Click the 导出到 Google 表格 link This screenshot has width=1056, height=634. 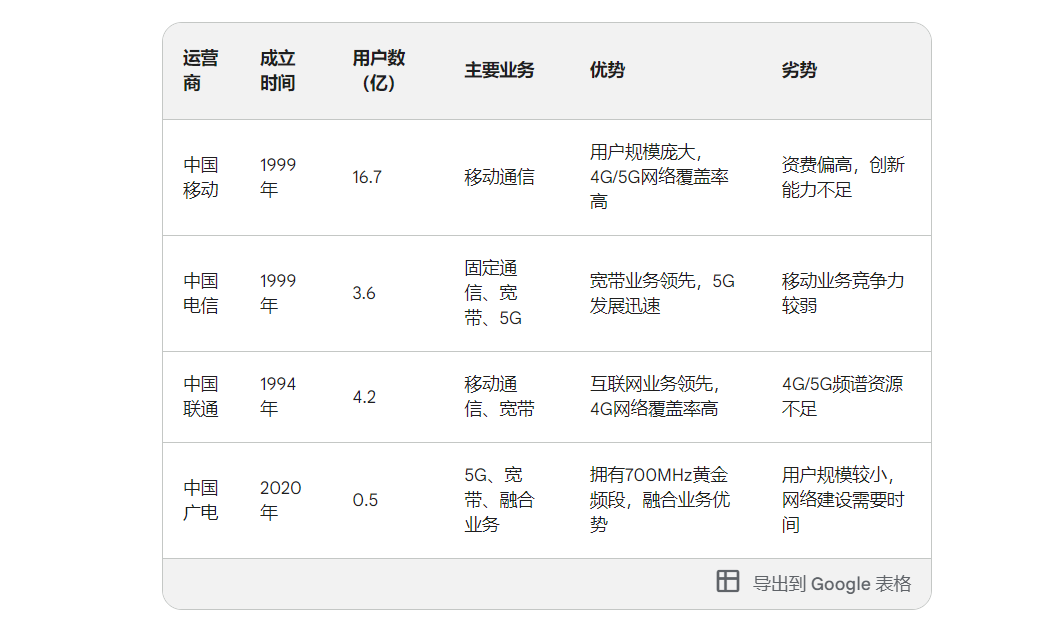[x=831, y=583]
